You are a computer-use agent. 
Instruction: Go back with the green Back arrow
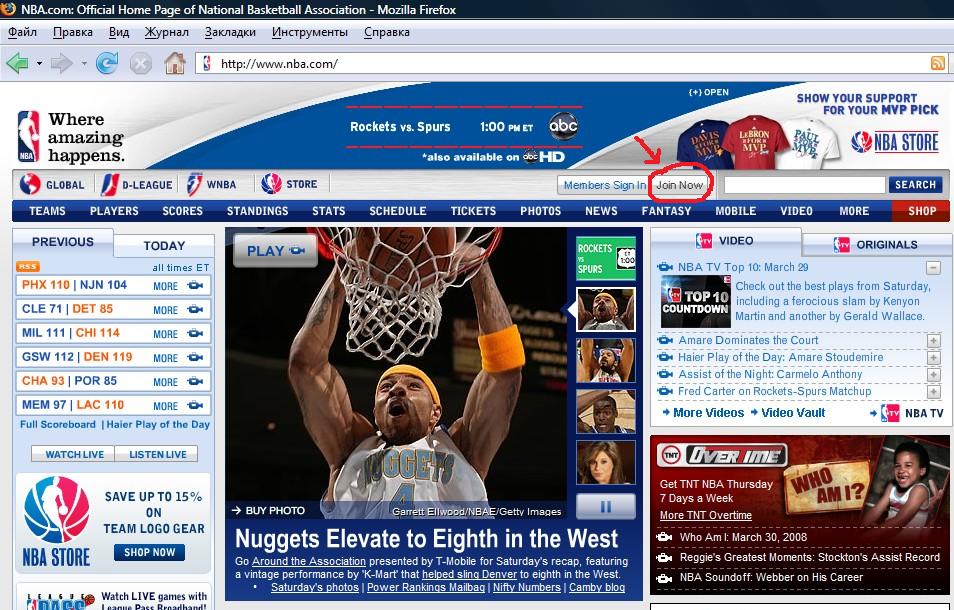17,63
